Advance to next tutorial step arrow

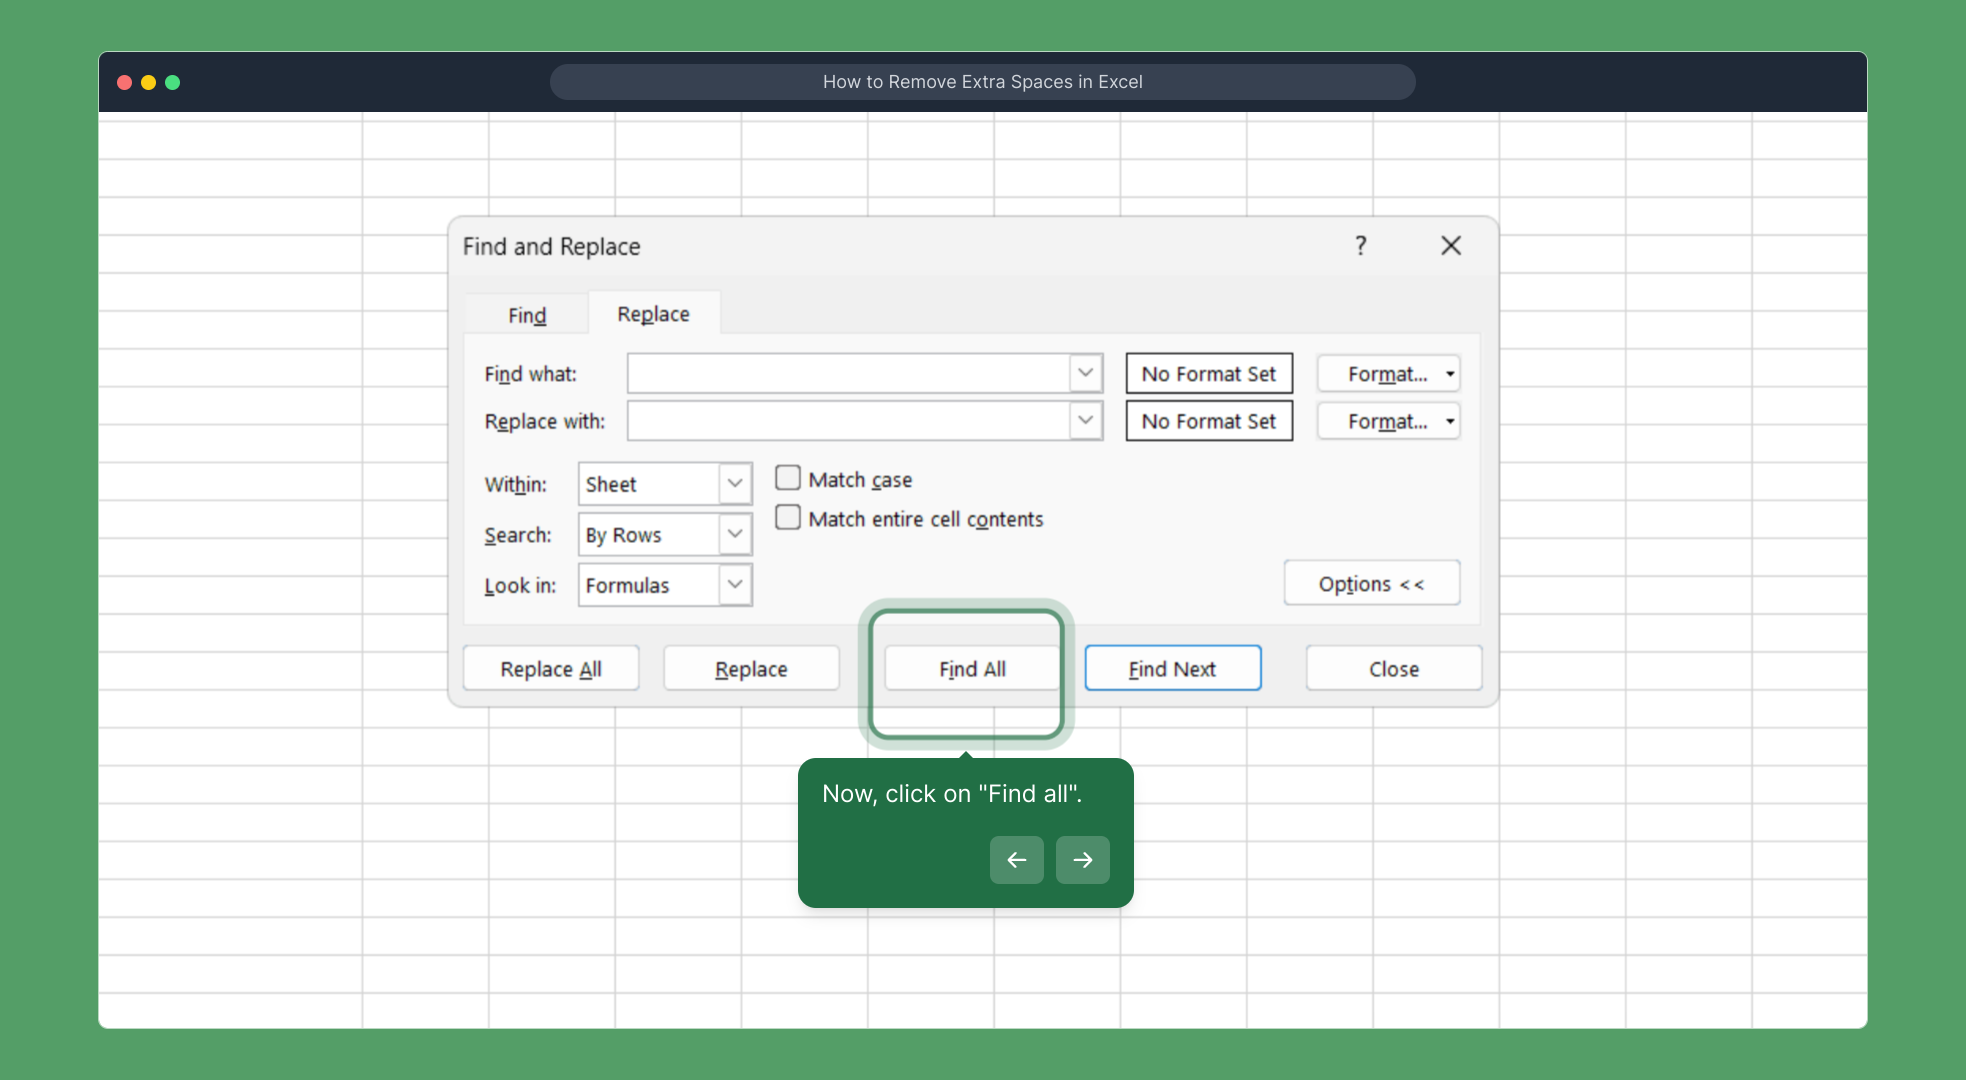tap(1082, 860)
